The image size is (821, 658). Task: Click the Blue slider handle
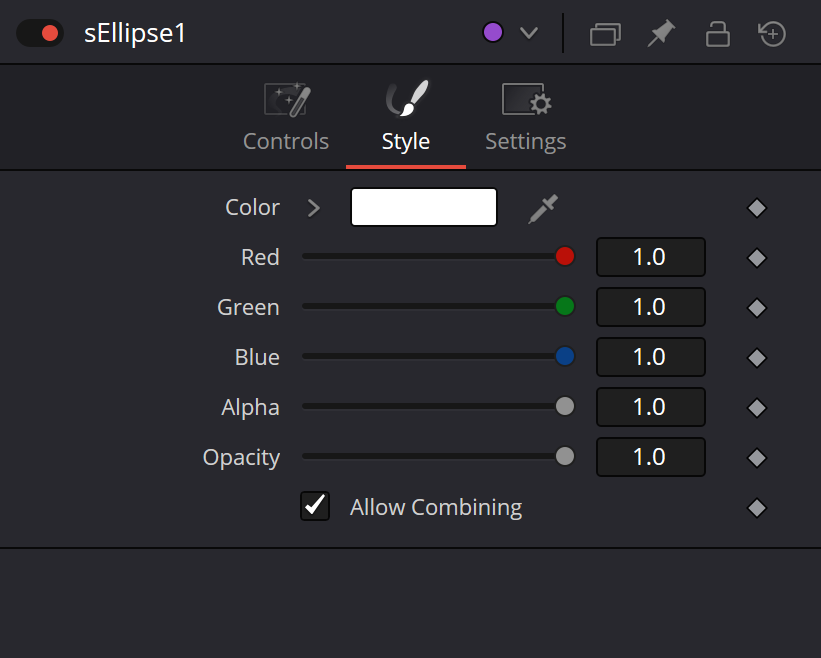(x=565, y=356)
